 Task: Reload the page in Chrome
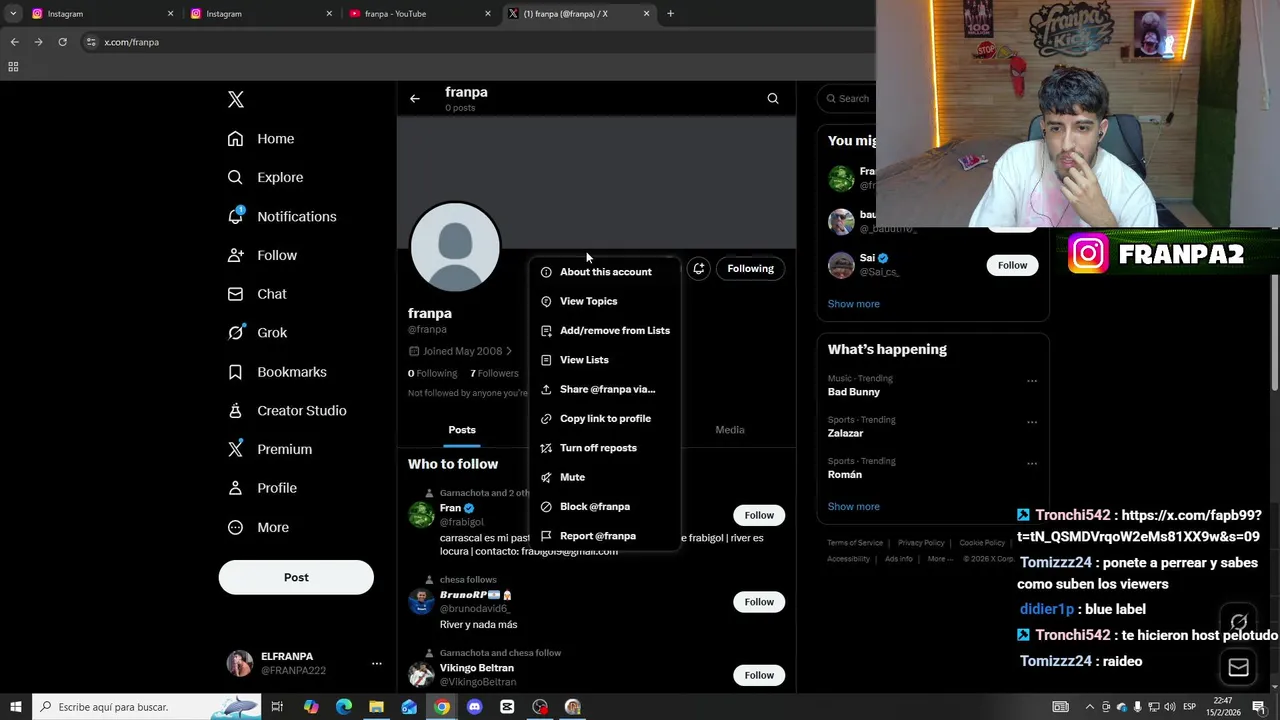[62, 42]
